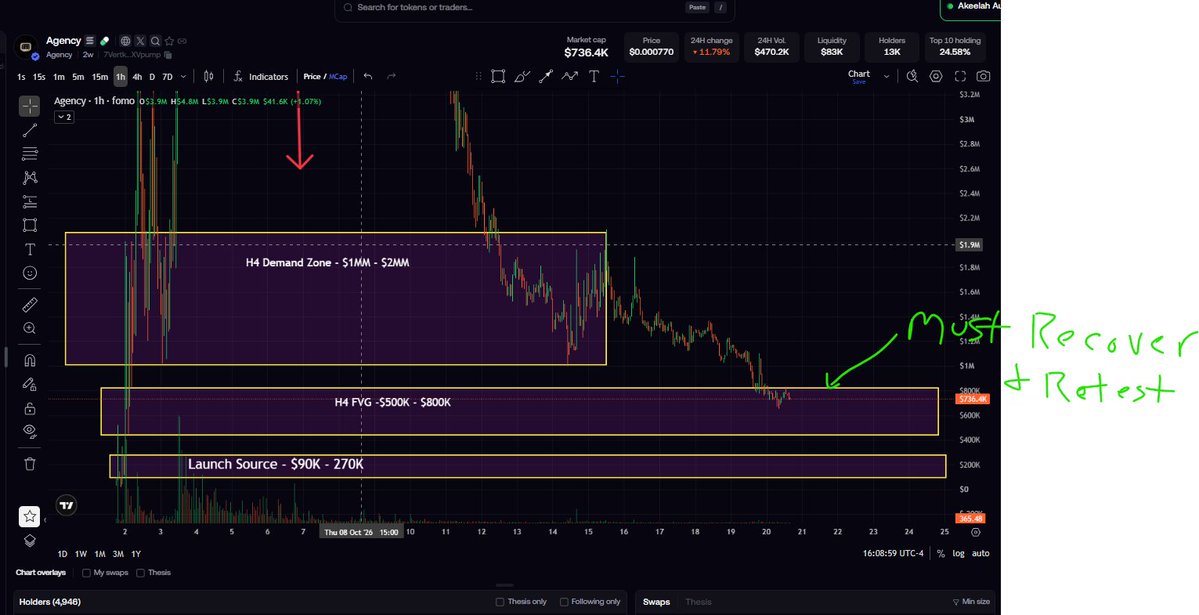Screen dimensions: 1199x615
Task: Set the chart range to 1W
Action: tap(81, 554)
